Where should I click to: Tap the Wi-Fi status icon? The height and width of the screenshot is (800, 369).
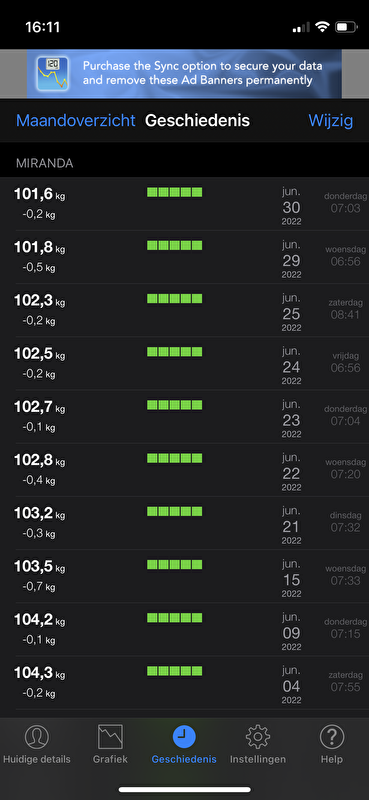(x=322, y=27)
